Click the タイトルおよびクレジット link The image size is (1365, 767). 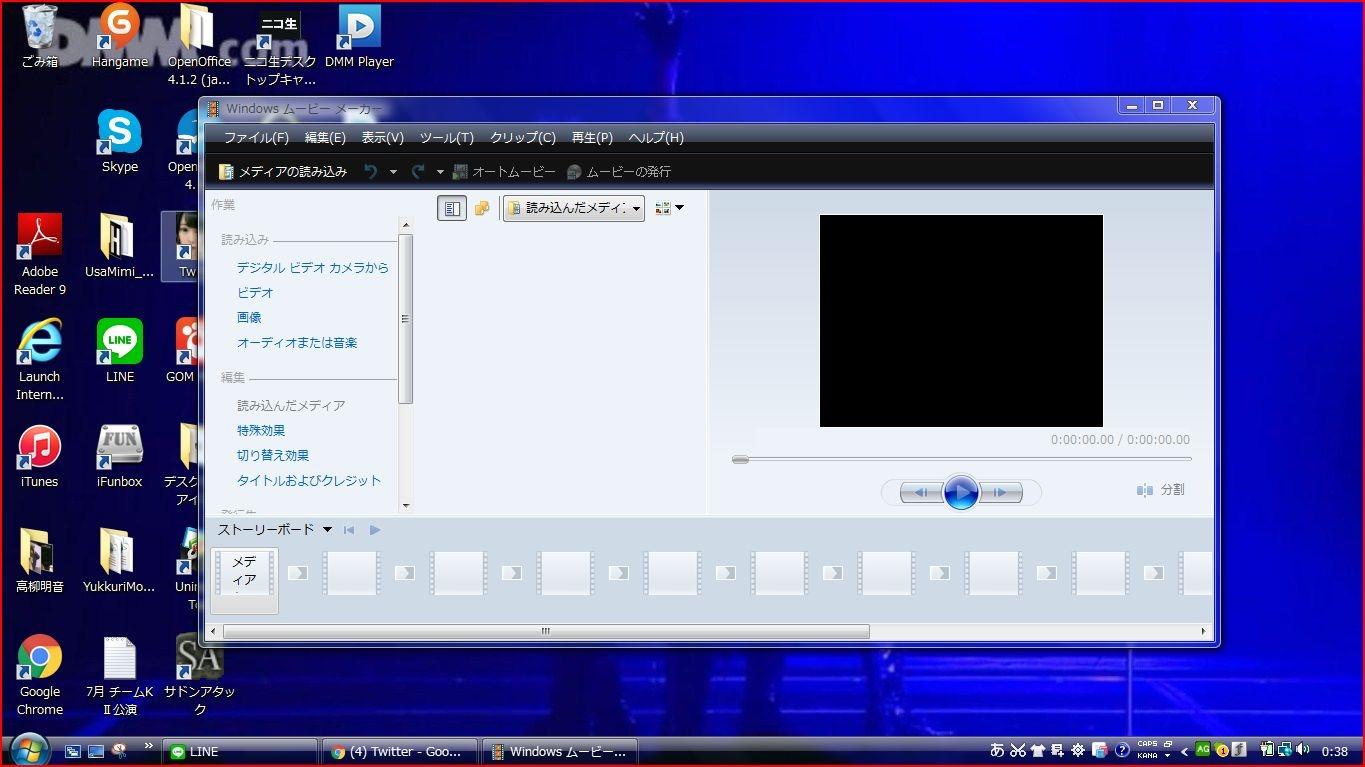pos(309,481)
